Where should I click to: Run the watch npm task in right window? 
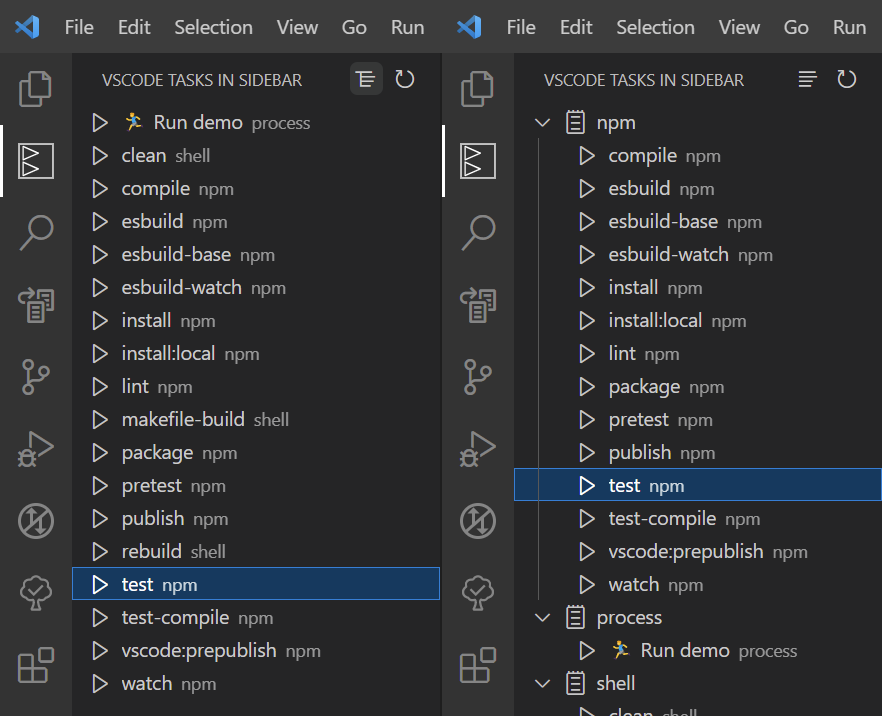point(587,585)
